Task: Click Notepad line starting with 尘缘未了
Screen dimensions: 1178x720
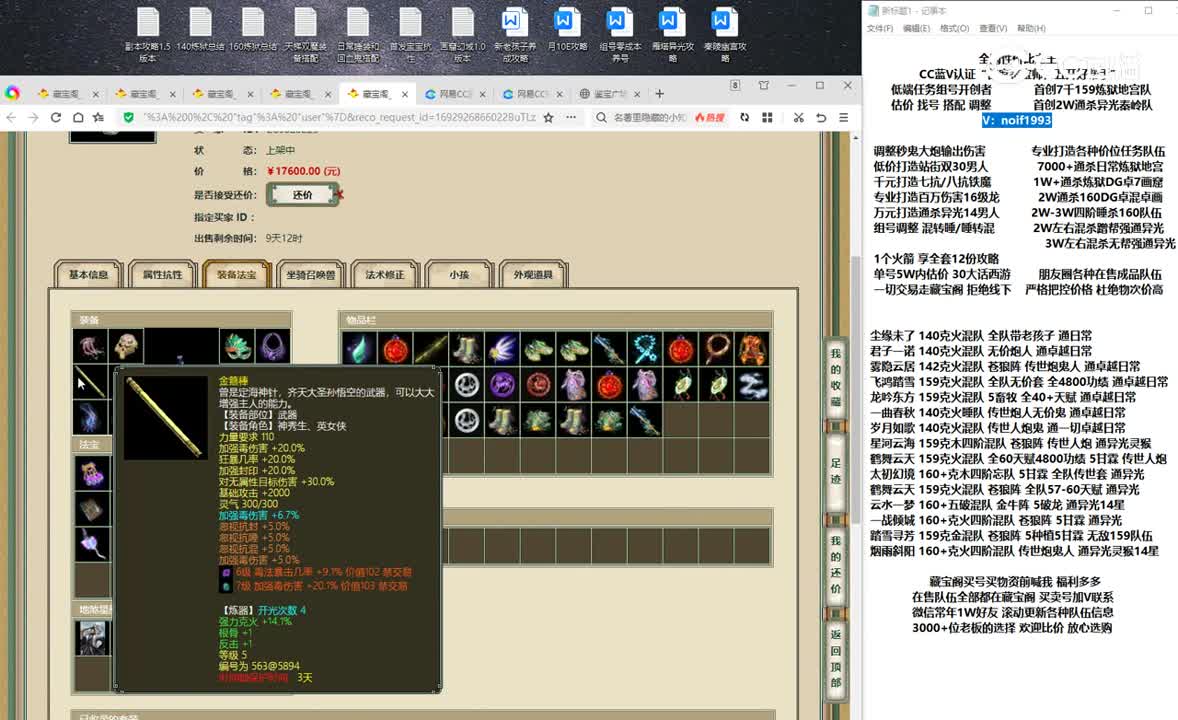Action: tap(980, 335)
